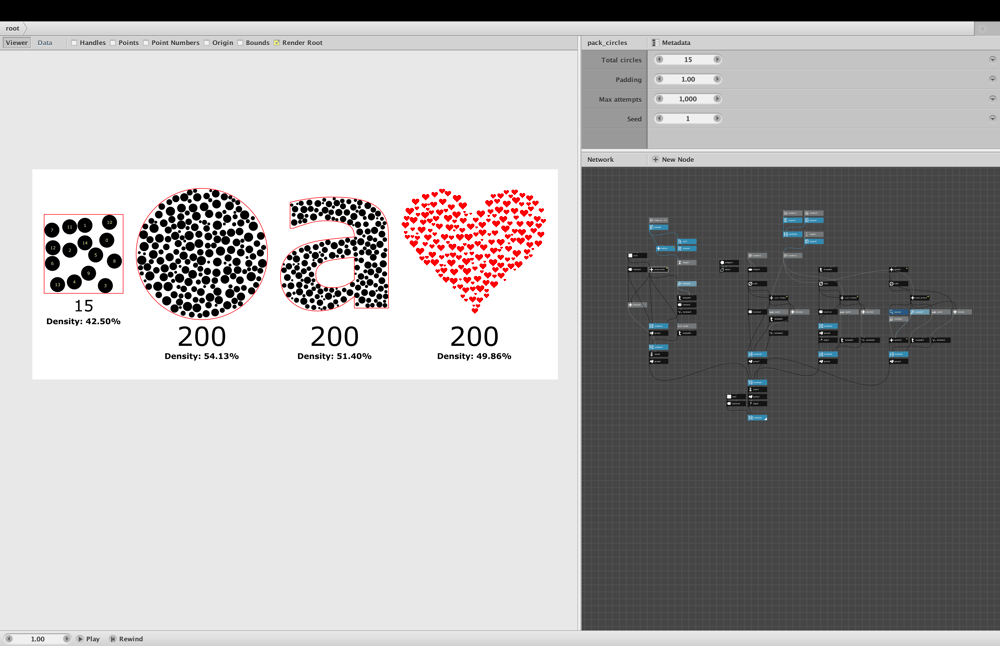
Task: Increase the Total circles value
Action: coord(717,59)
